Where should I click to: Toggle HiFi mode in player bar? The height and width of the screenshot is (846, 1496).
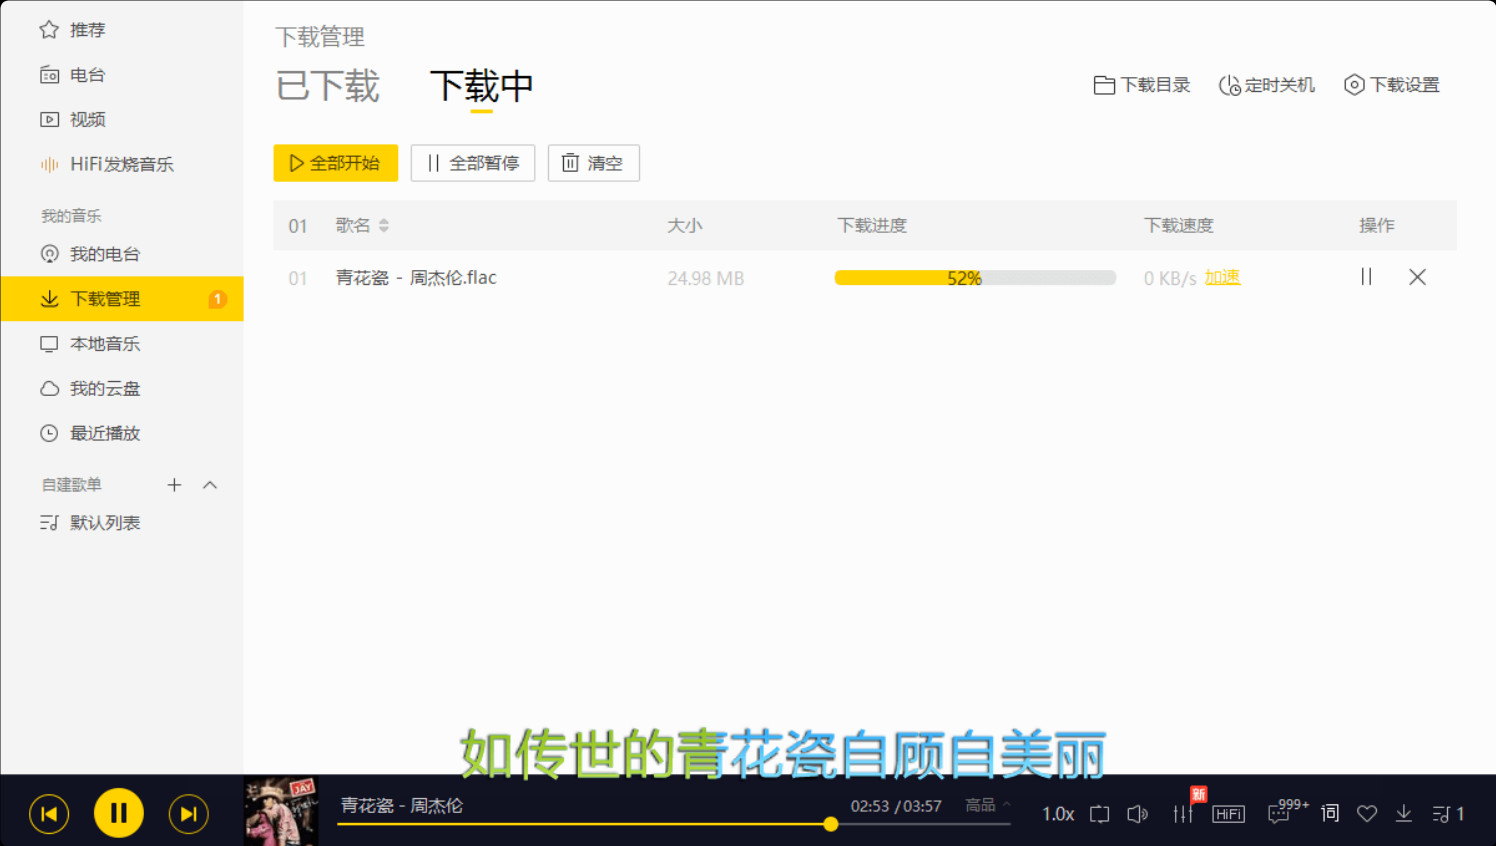point(1228,814)
